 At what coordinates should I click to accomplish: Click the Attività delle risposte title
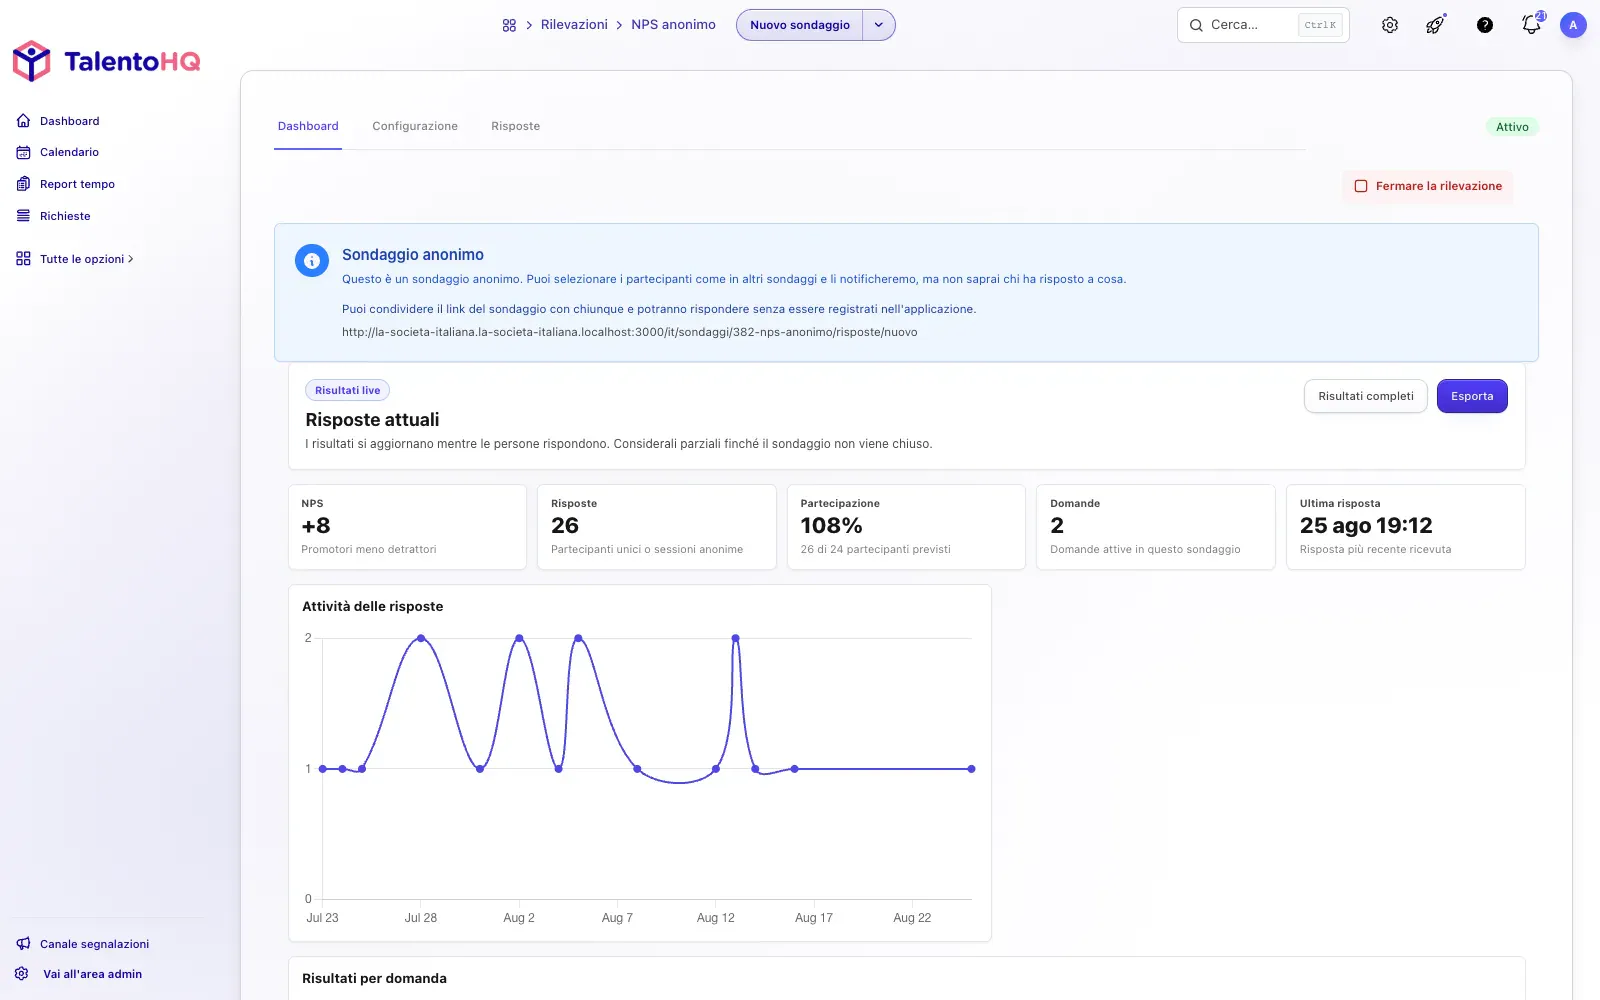click(373, 606)
